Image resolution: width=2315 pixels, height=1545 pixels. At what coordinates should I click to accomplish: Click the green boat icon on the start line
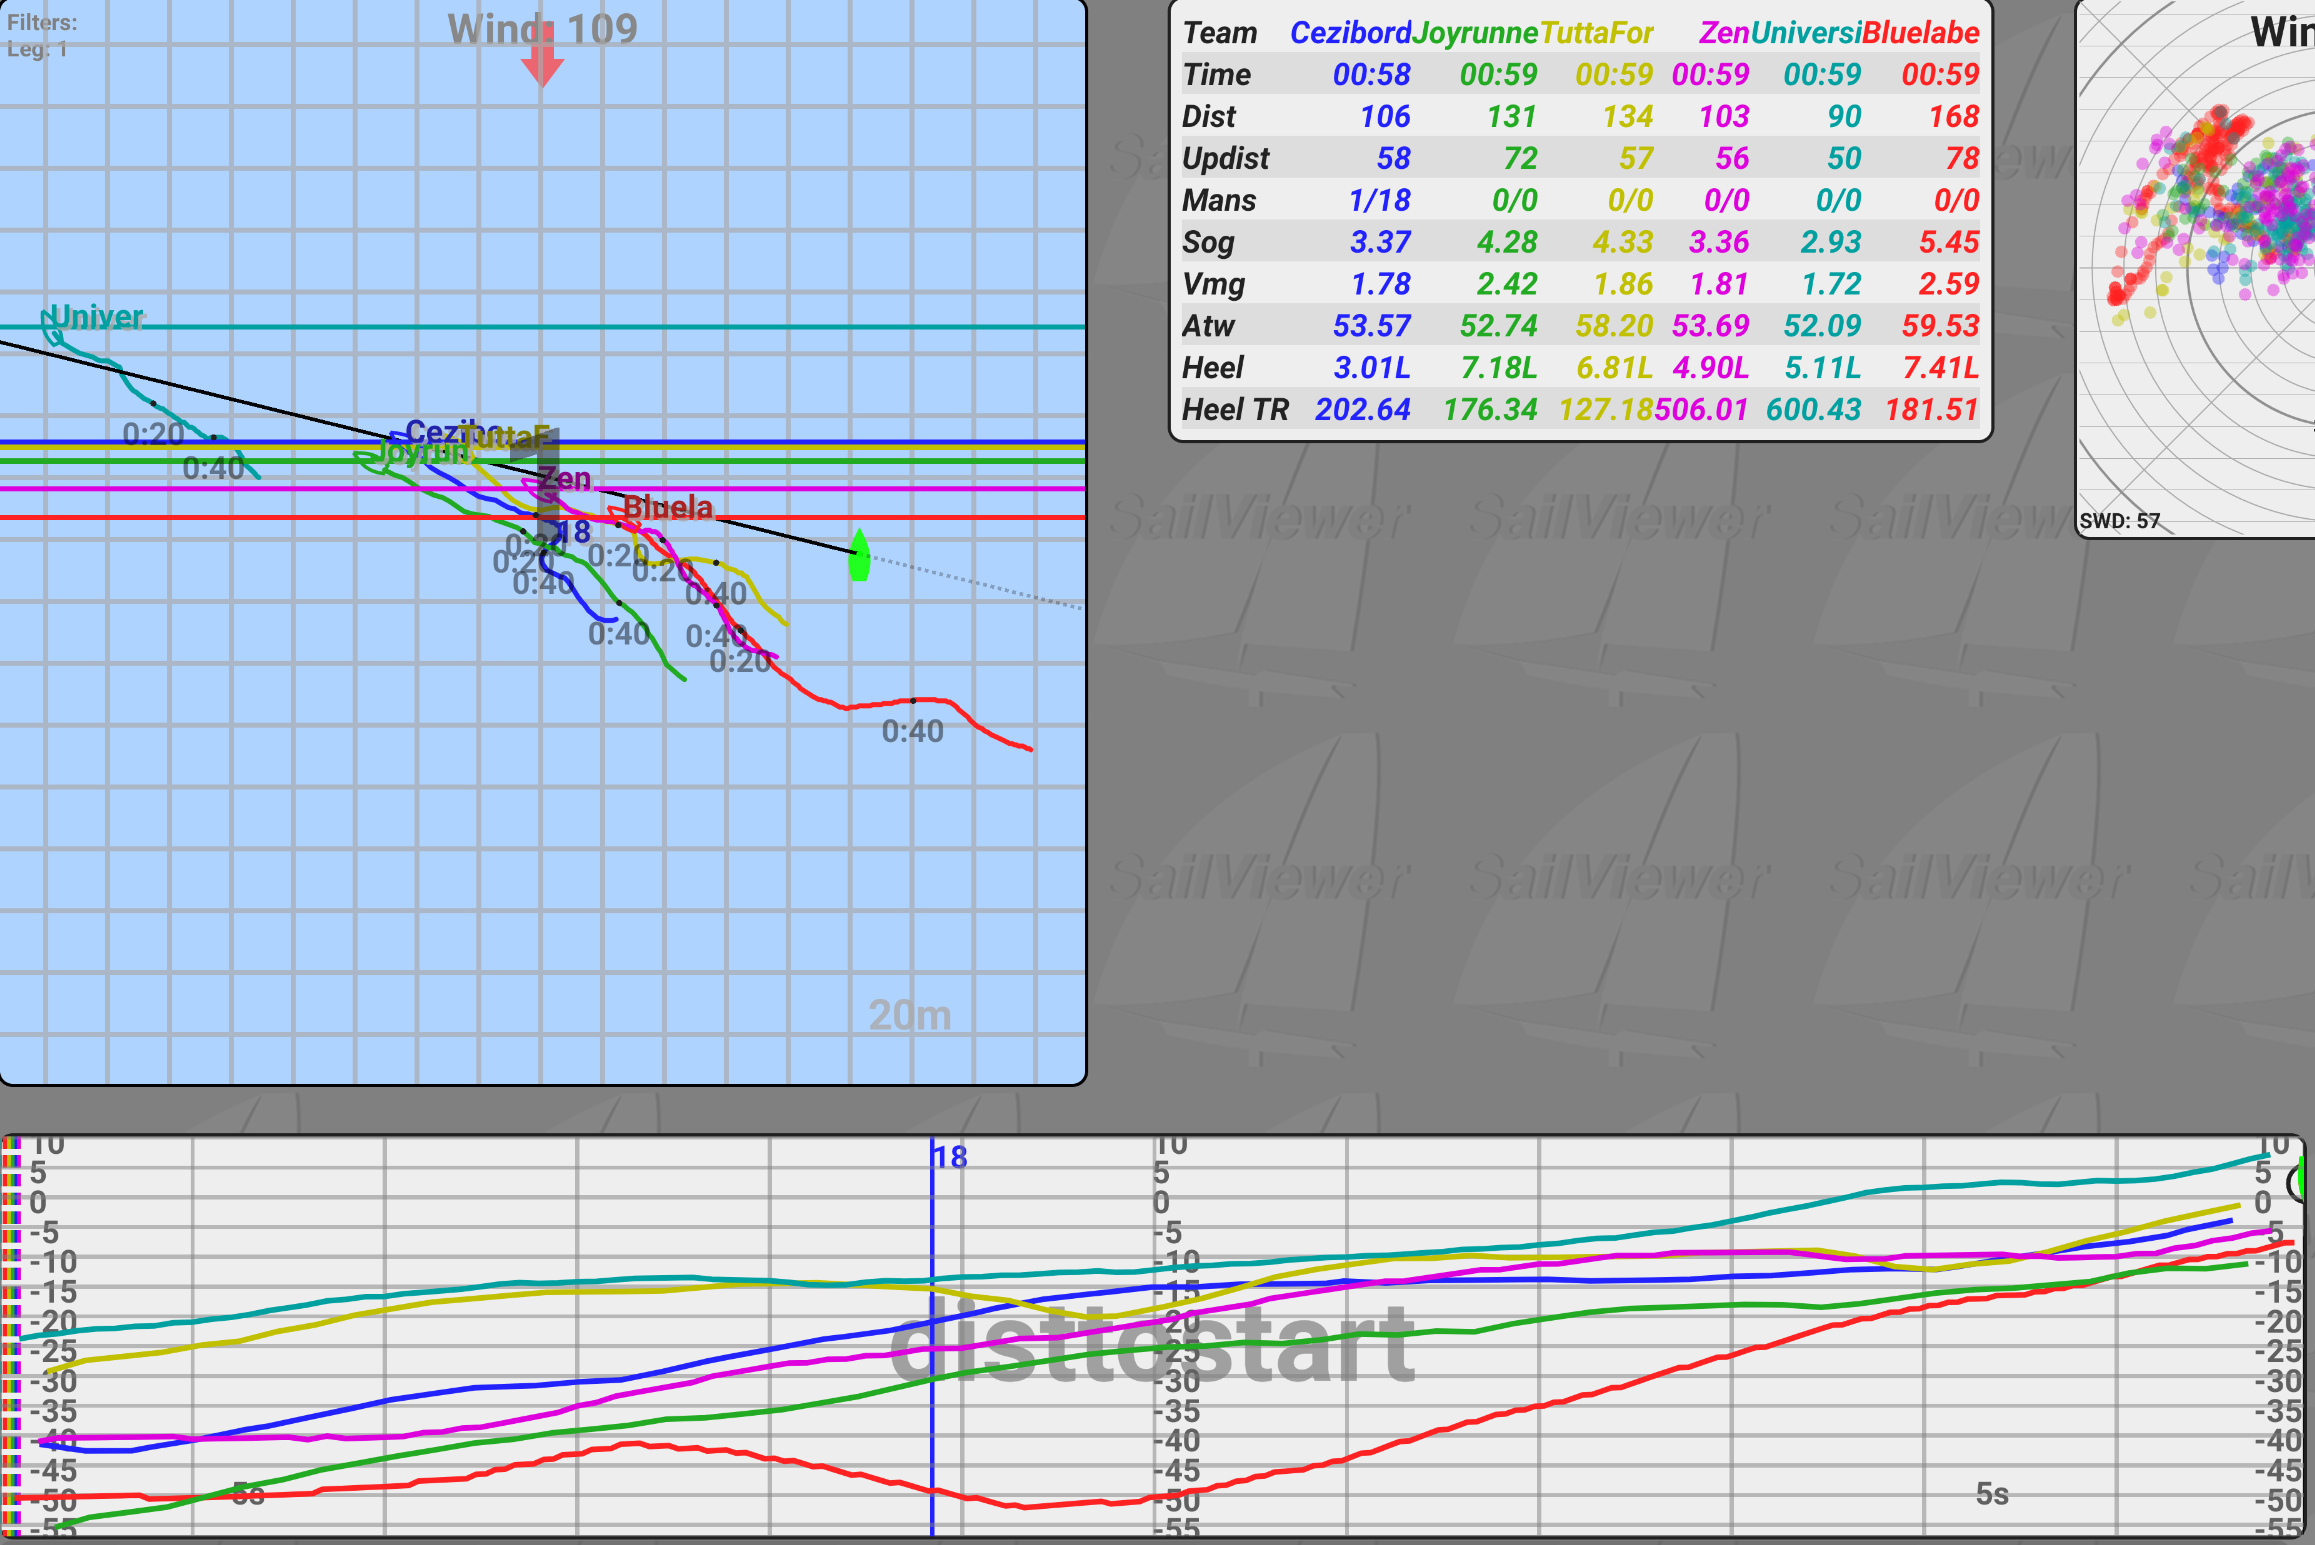coord(858,557)
